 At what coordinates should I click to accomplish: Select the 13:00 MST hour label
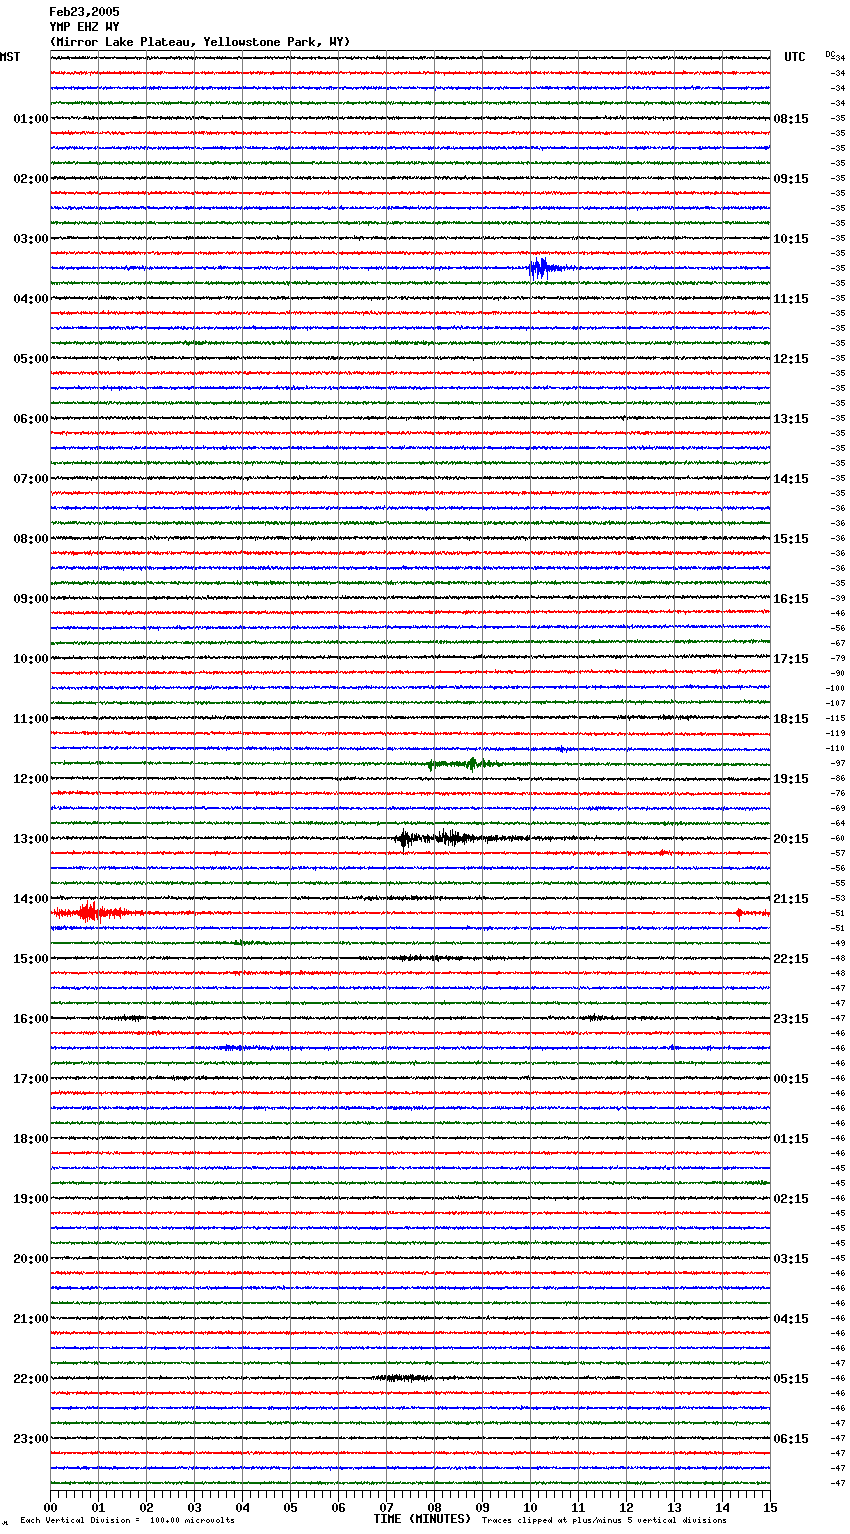(x=31, y=839)
